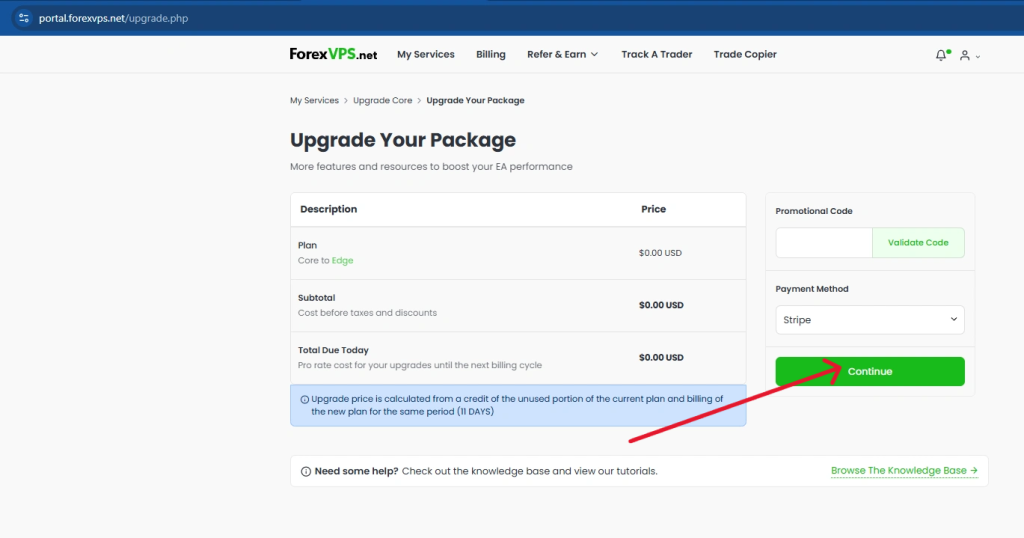This screenshot has height=538, width=1024.
Task: Click the site info icon in address bar
Action: pyautogui.click(x=24, y=18)
